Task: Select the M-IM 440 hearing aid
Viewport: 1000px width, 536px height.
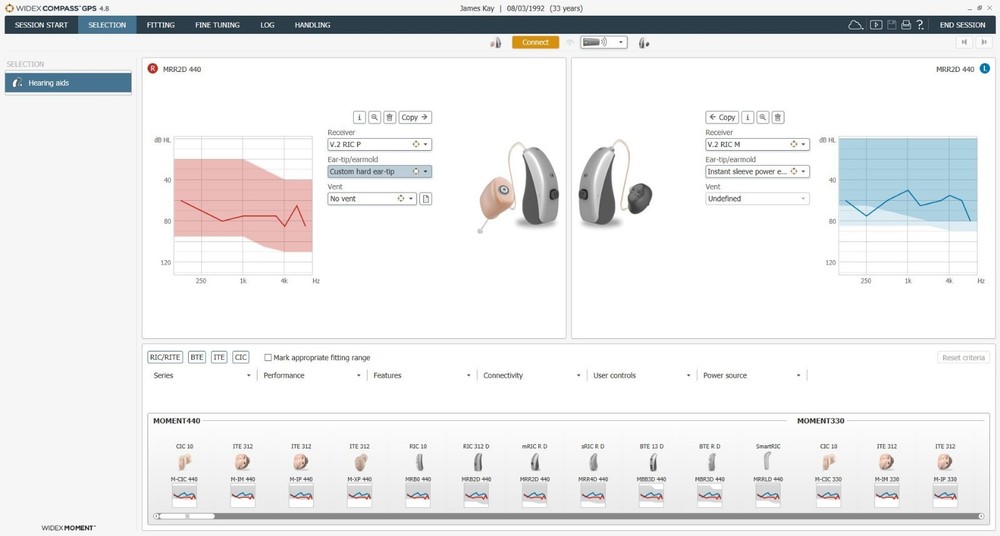Action: coord(242,475)
